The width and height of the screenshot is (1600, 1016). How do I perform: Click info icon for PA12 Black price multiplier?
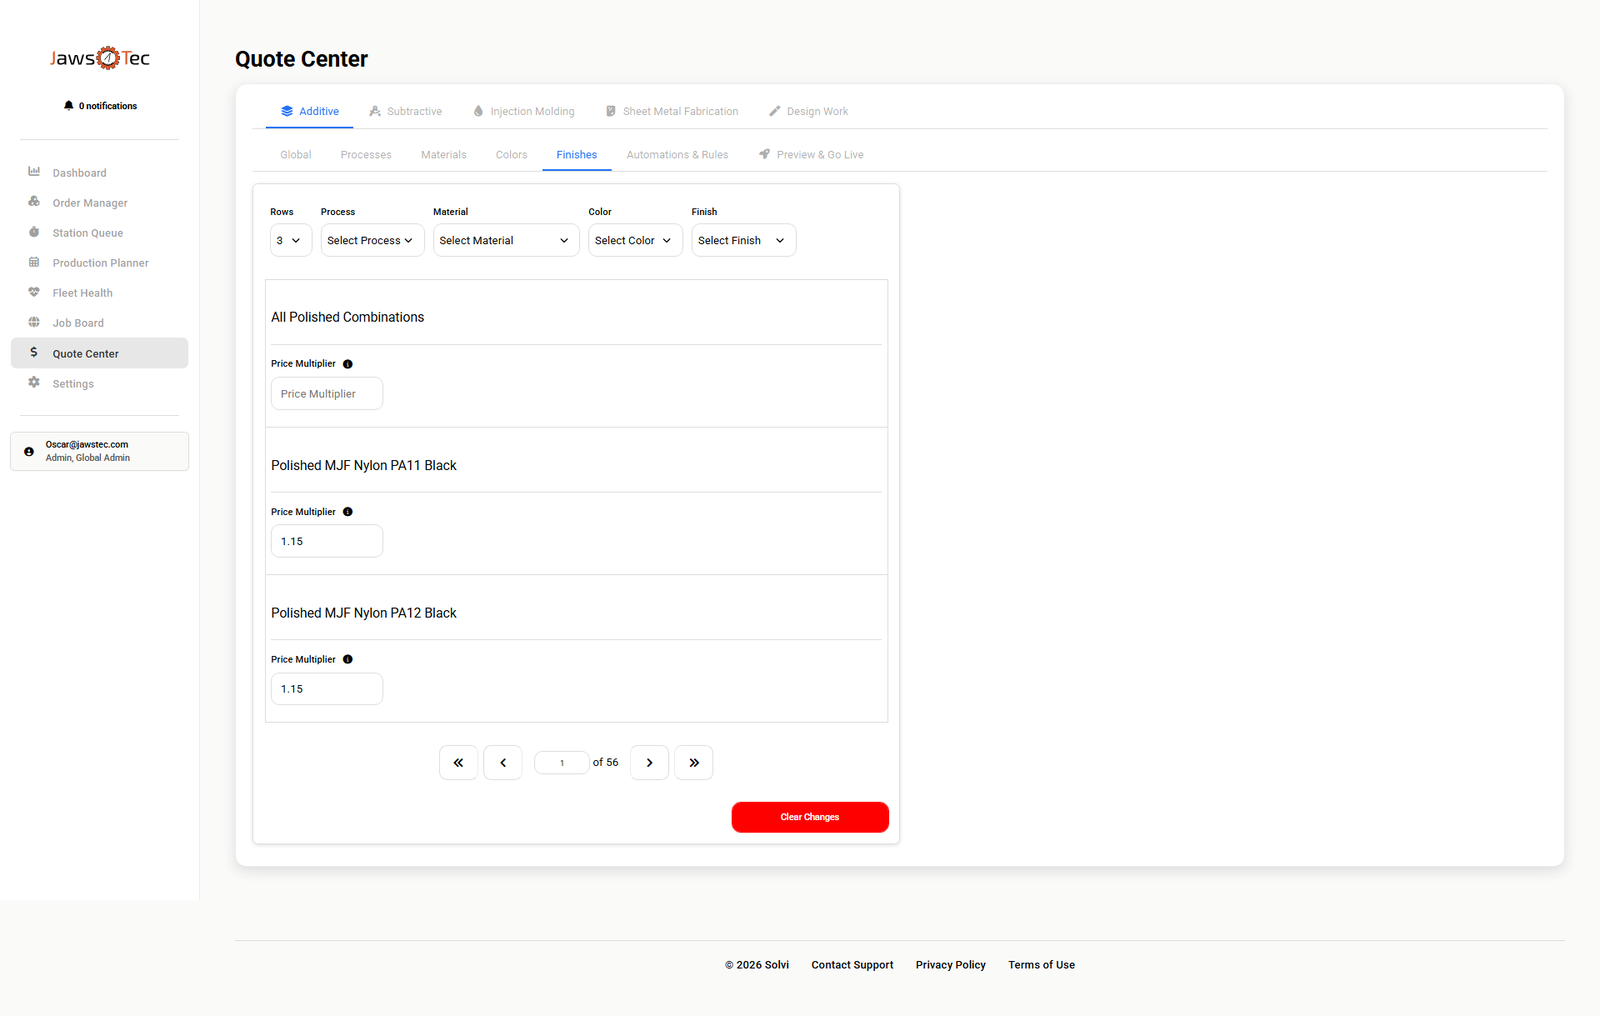point(348,660)
